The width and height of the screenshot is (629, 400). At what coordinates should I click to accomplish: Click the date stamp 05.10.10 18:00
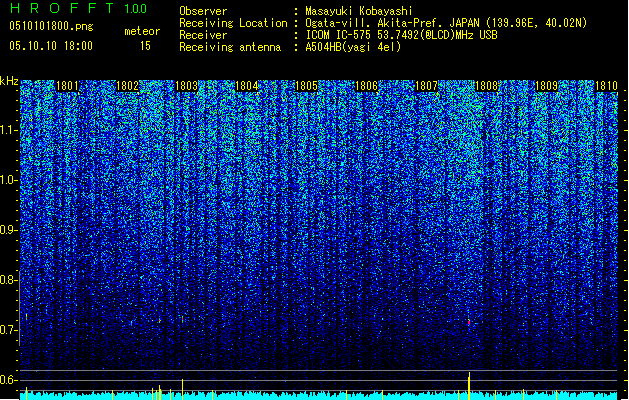tap(51, 46)
